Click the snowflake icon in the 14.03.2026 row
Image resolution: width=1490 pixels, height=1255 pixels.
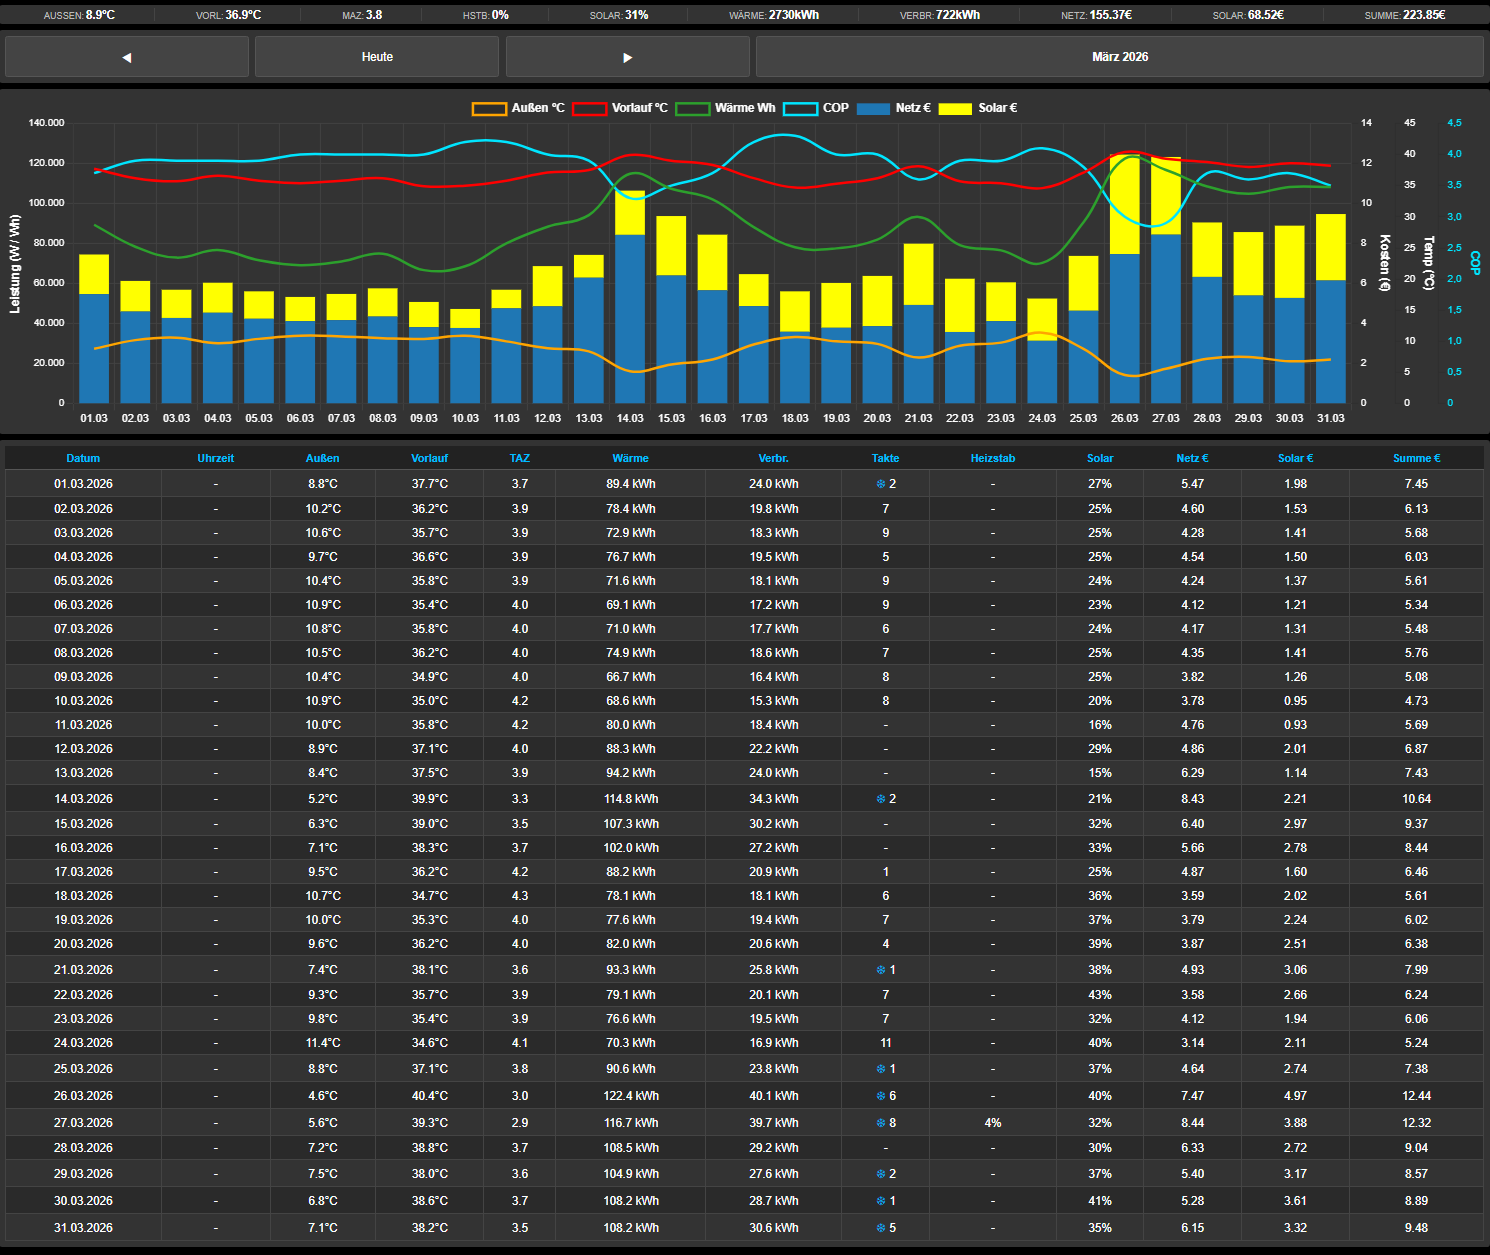[881, 799]
